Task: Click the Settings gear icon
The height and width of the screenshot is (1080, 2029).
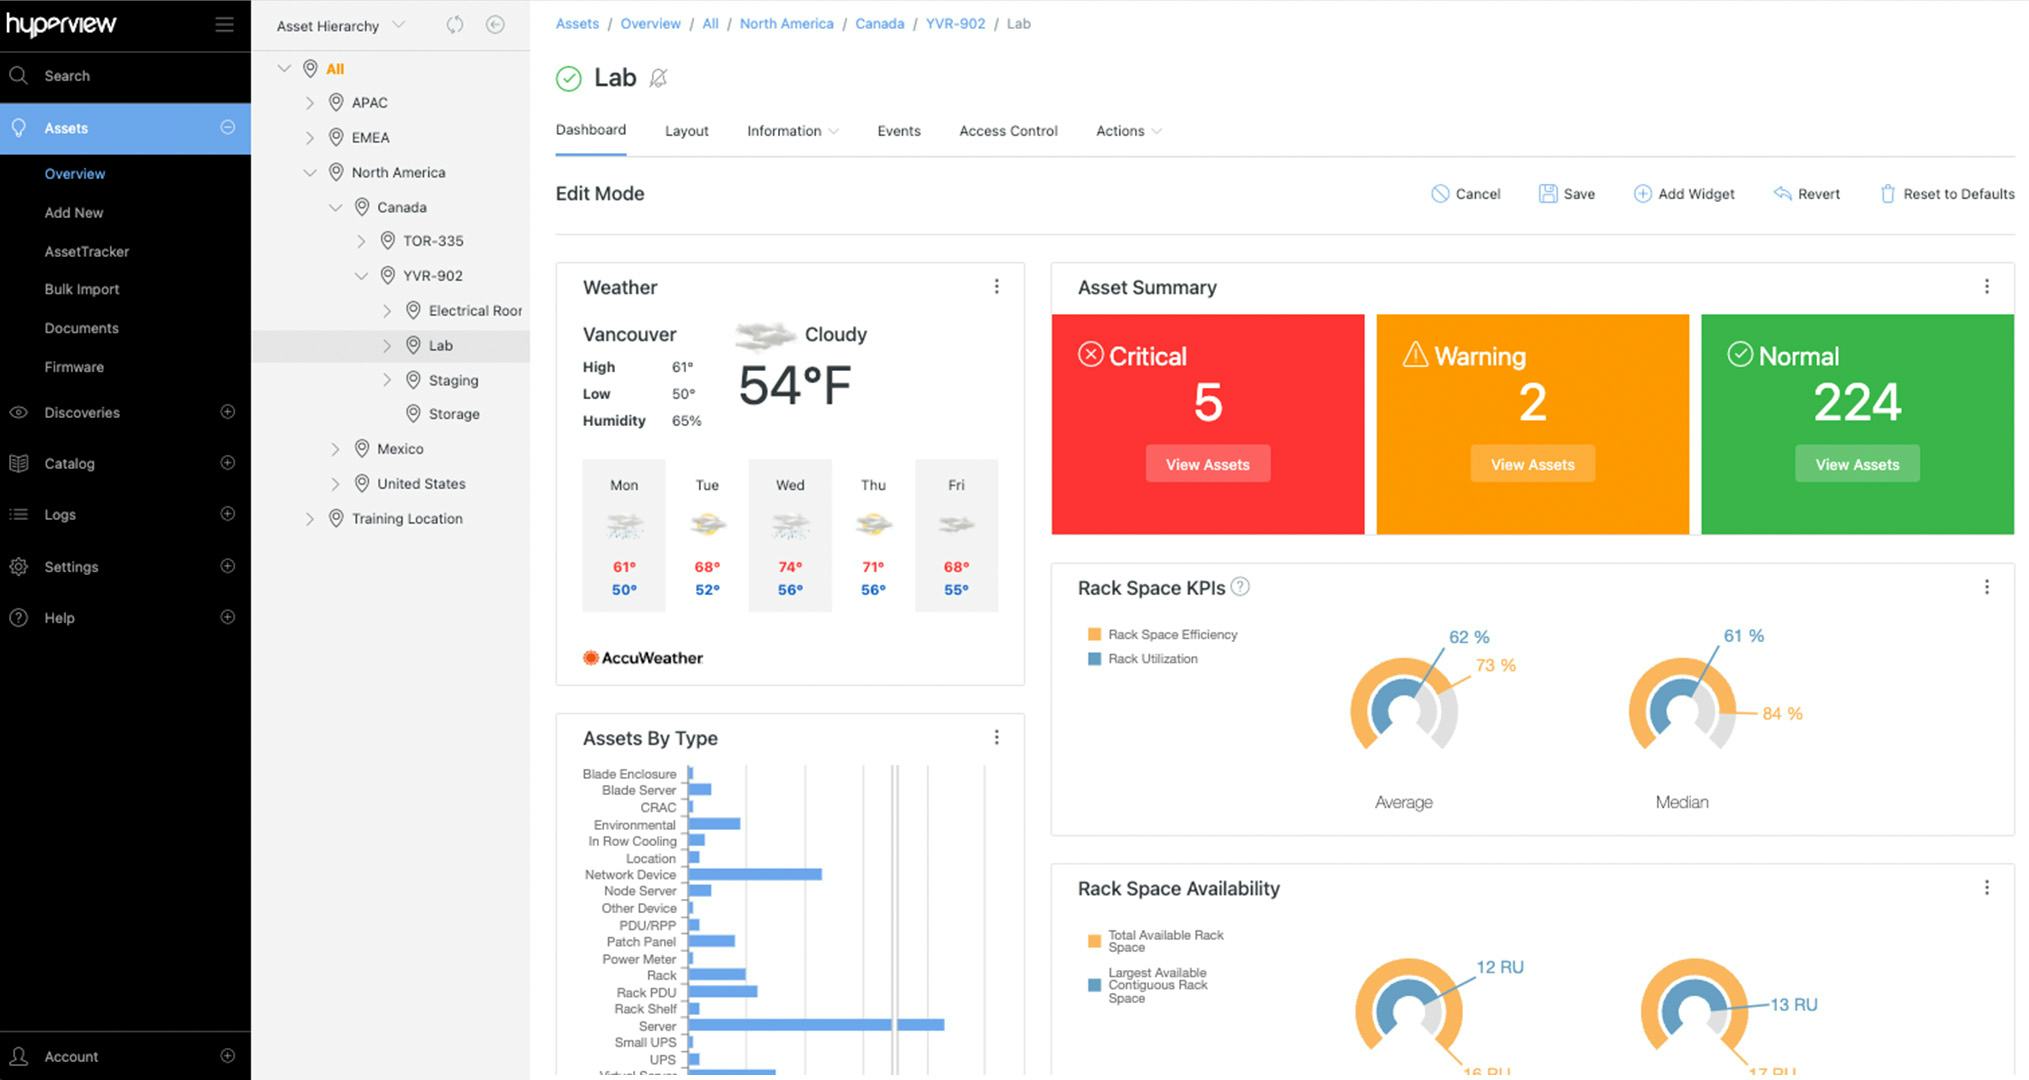Action: click(x=18, y=566)
